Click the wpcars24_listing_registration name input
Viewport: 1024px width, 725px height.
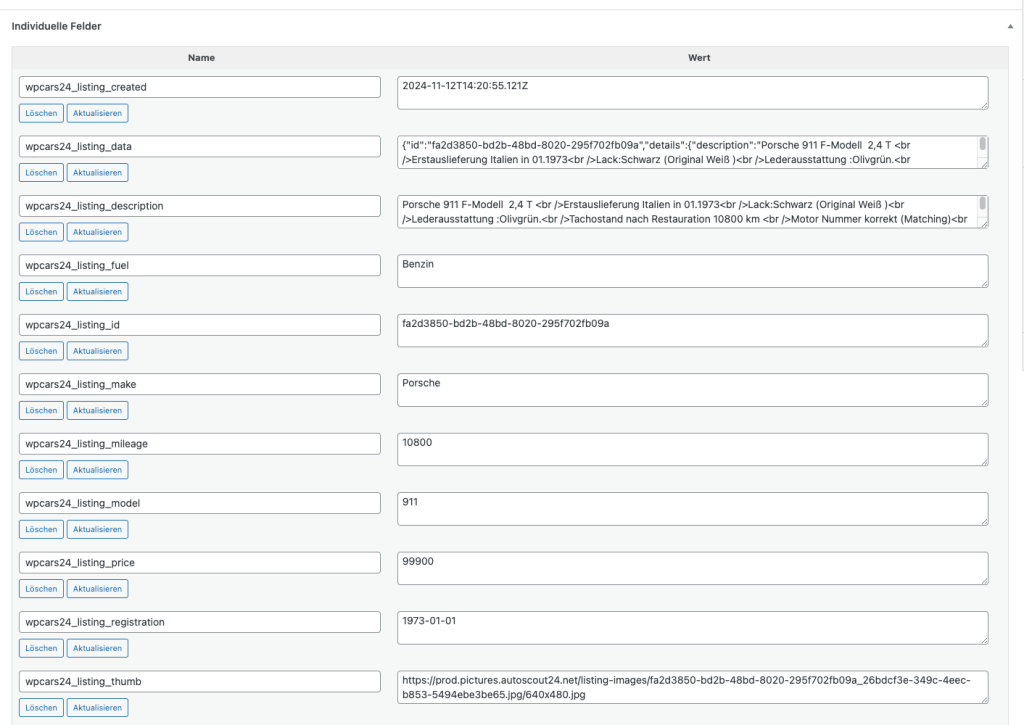pyautogui.click(x=199, y=622)
